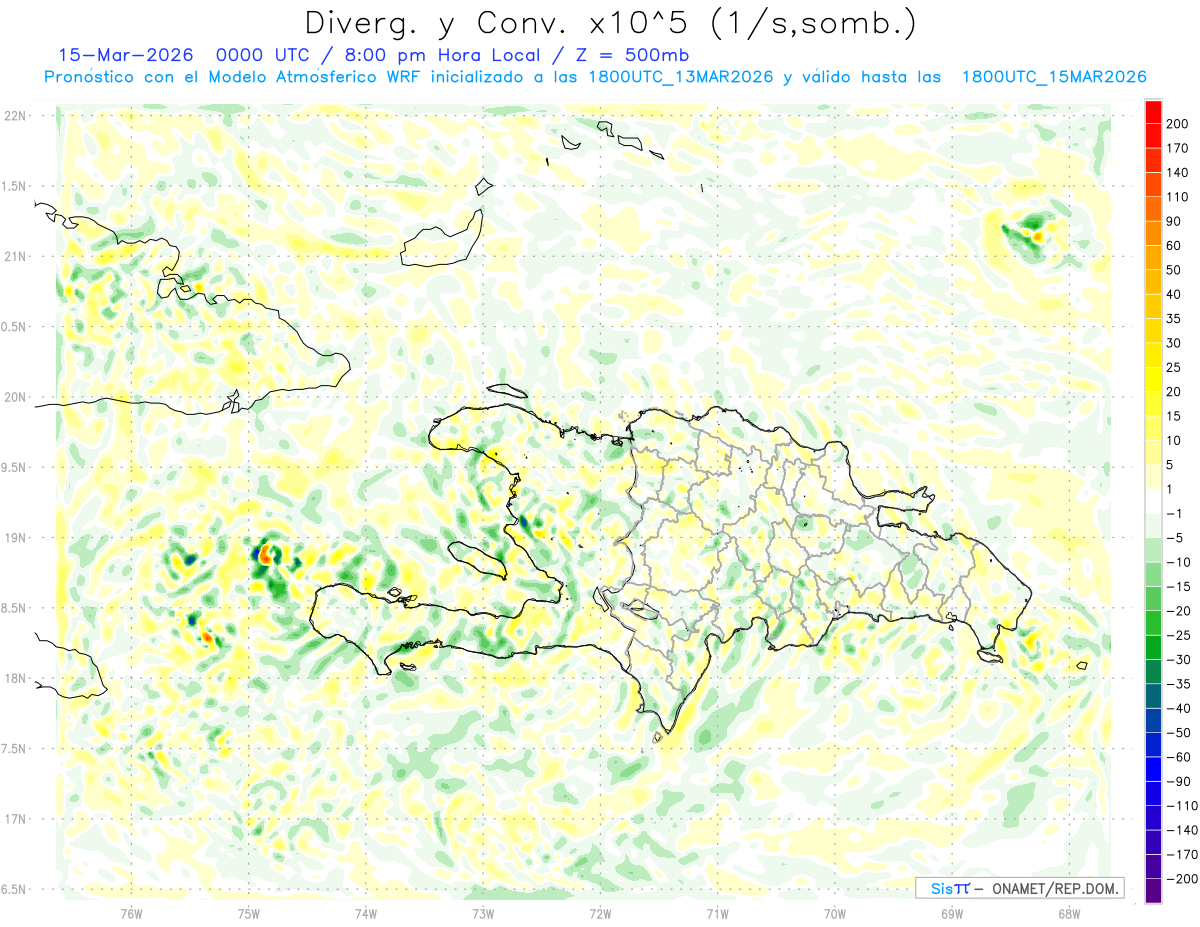Click the '74W' longitude label
The image size is (1200, 927).
[366, 914]
